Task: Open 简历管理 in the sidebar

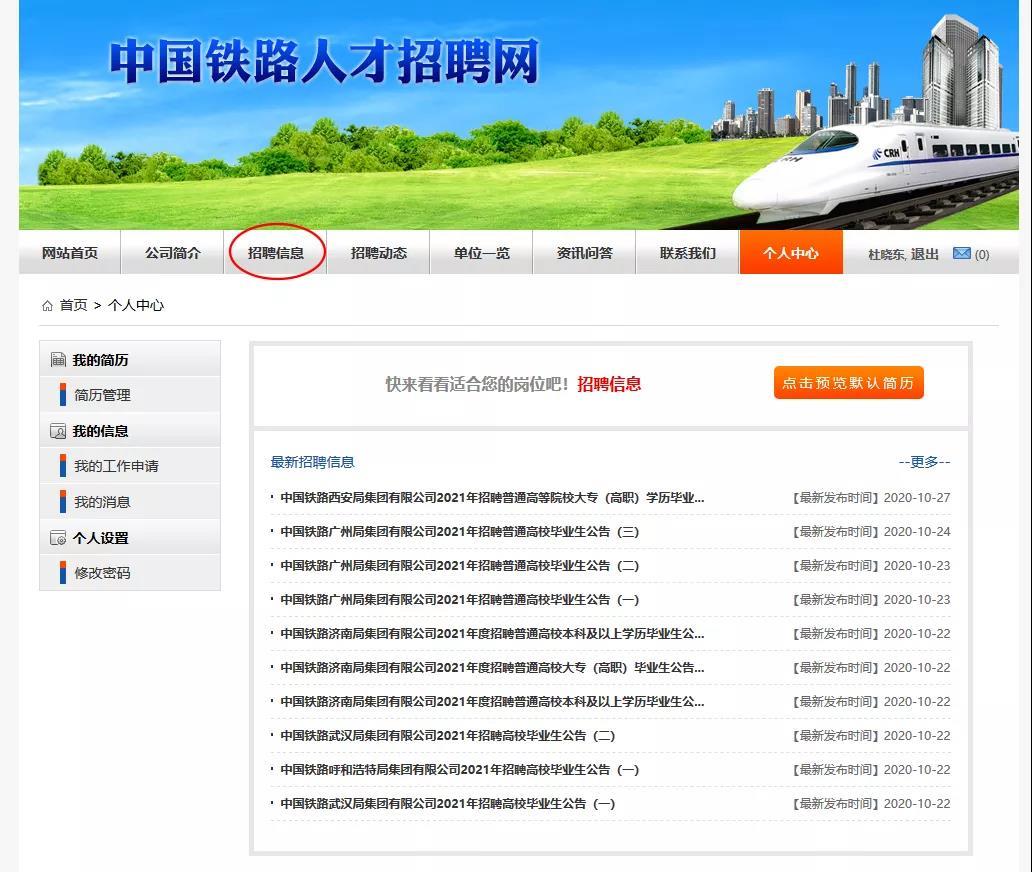Action: 102,395
